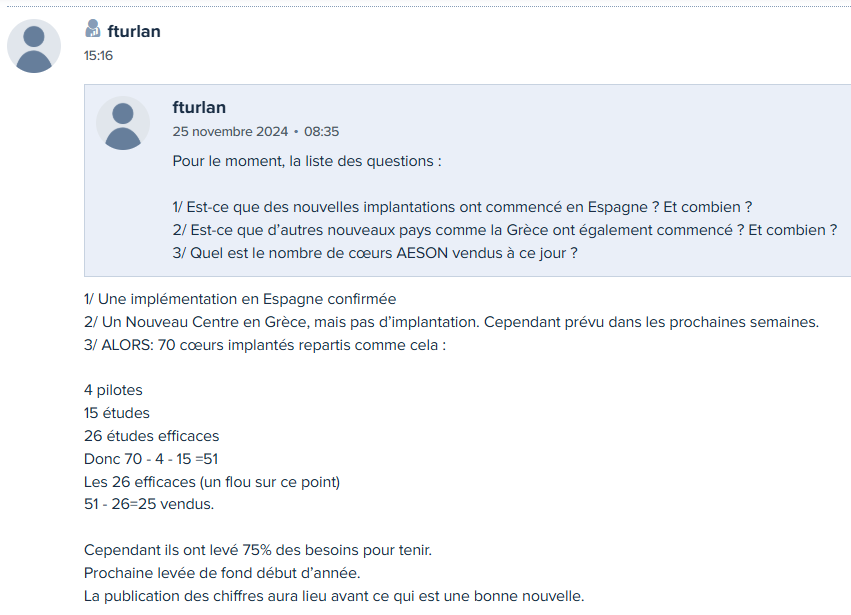Screen dimensions: 851x615
Task: Open the post author's large profile avatar
Action: pos(34,46)
